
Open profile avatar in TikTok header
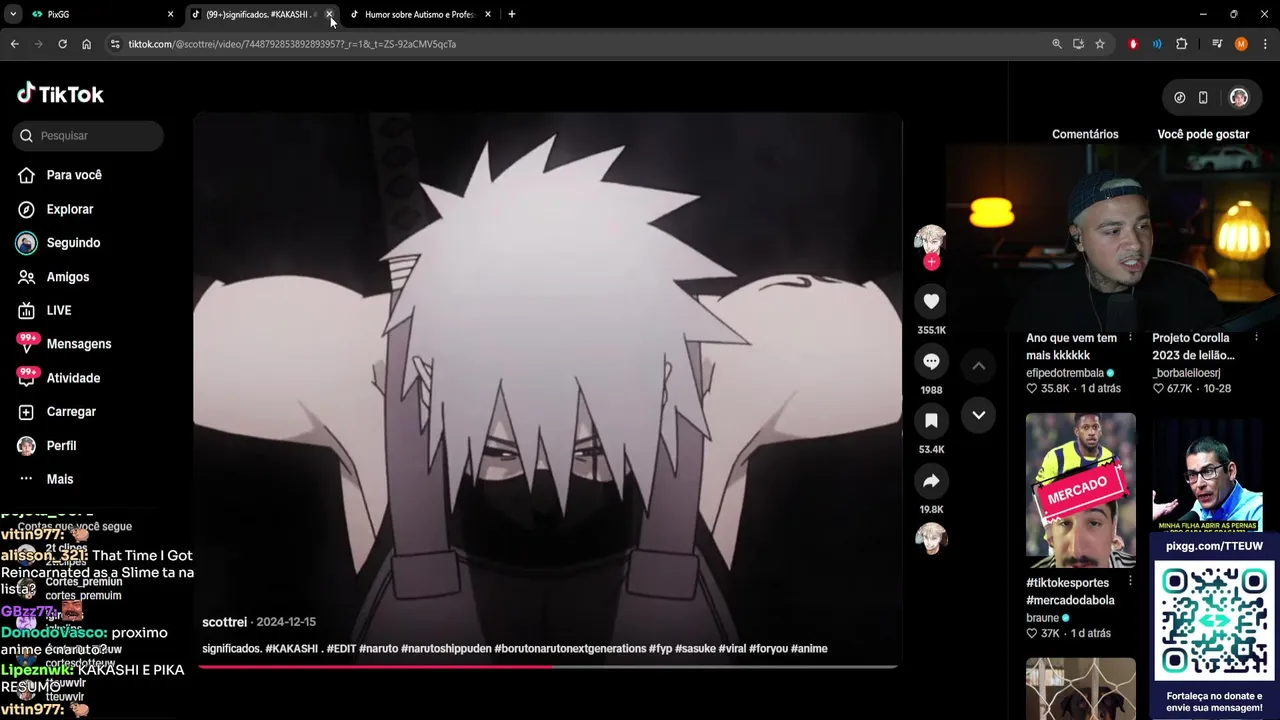[1238, 98]
